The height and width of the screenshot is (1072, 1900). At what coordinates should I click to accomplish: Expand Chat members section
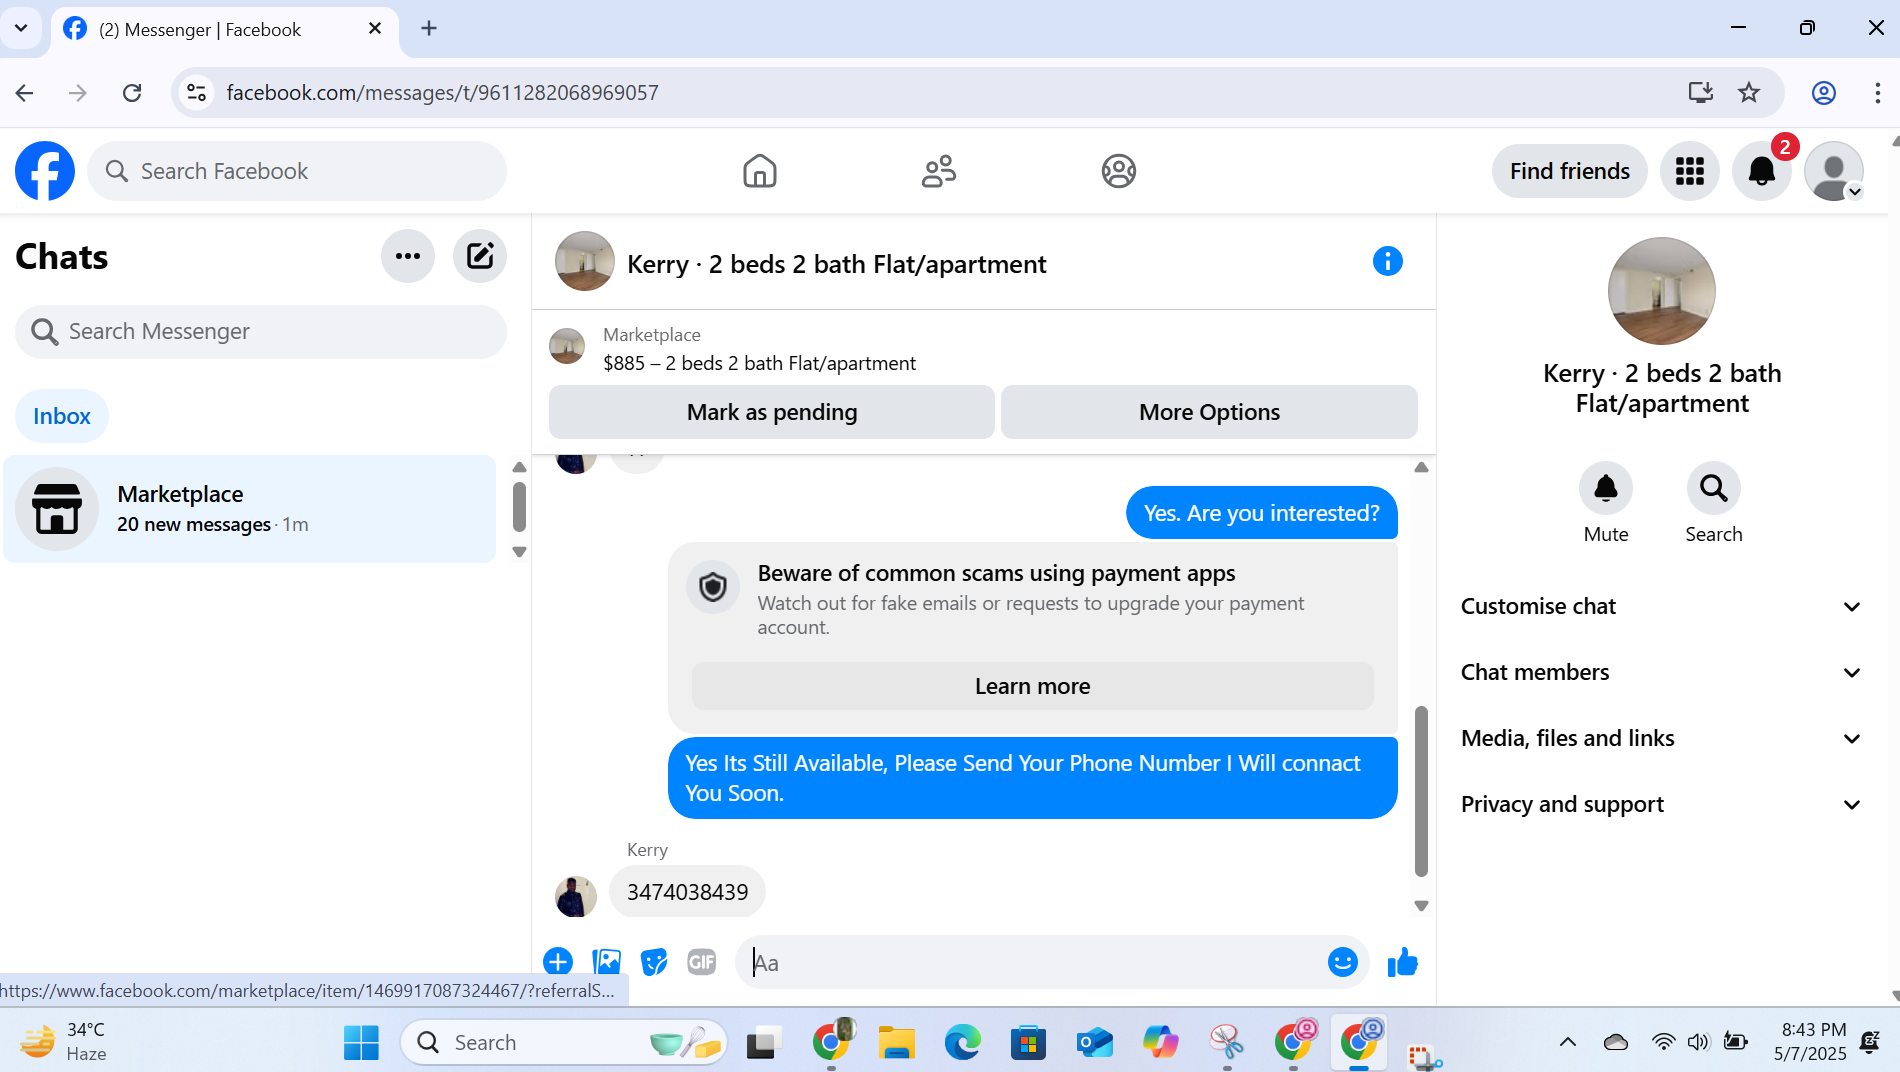click(x=1662, y=672)
